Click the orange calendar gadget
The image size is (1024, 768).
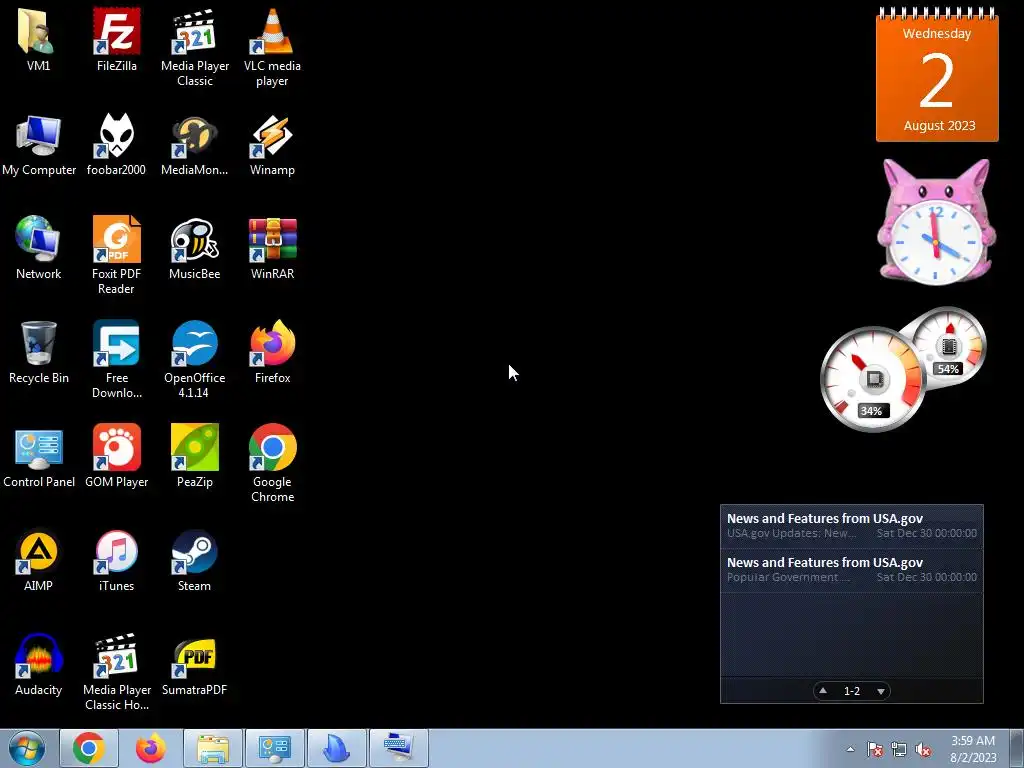(x=937, y=75)
